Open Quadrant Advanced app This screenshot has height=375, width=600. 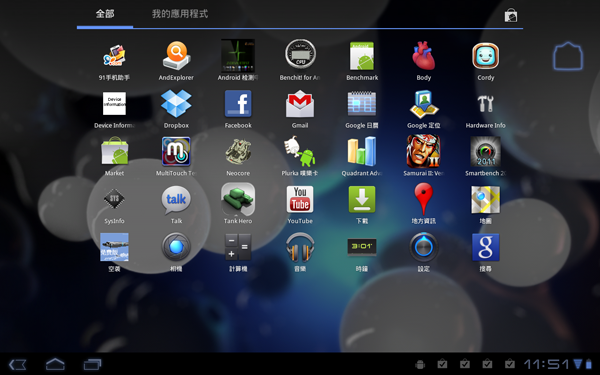point(362,152)
